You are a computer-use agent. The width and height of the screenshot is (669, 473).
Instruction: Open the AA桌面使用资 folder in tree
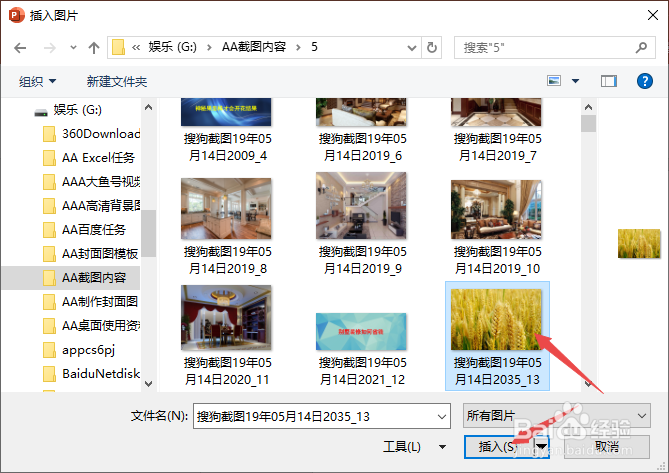coord(91,325)
